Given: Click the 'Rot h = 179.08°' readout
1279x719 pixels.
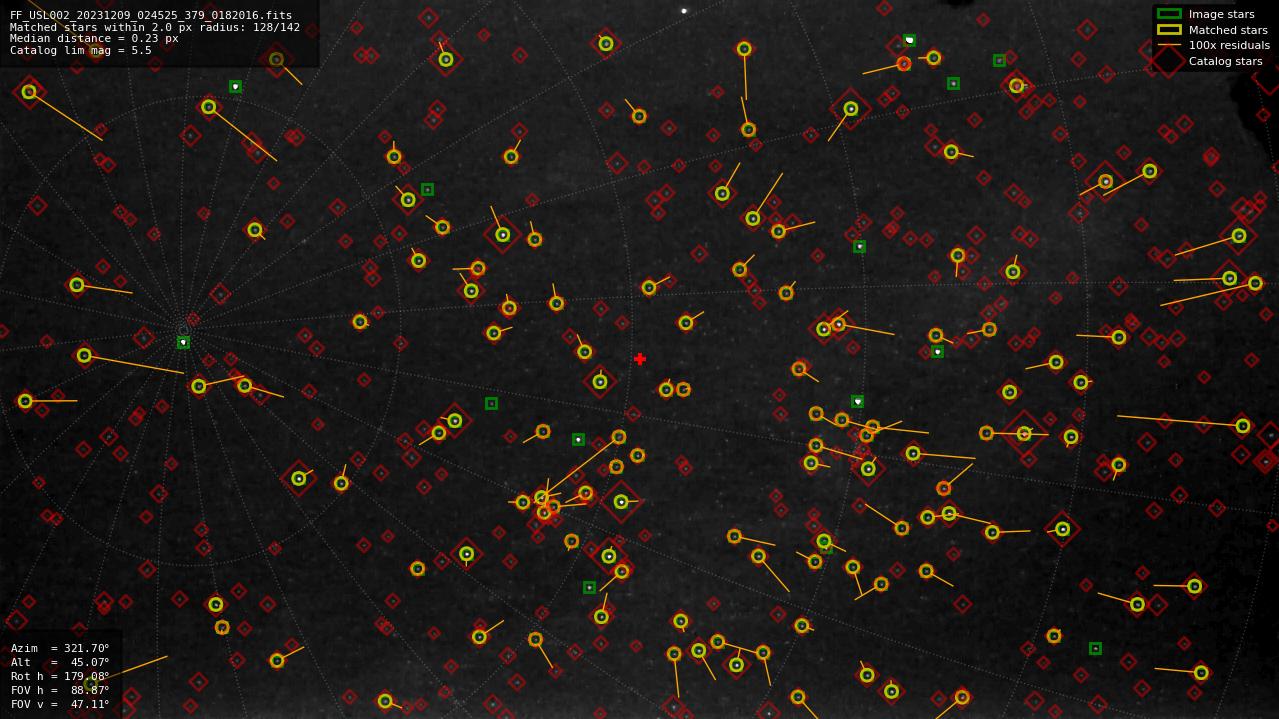Looking at the screenshot, I should pyautogui.click(x=60, y=676).
